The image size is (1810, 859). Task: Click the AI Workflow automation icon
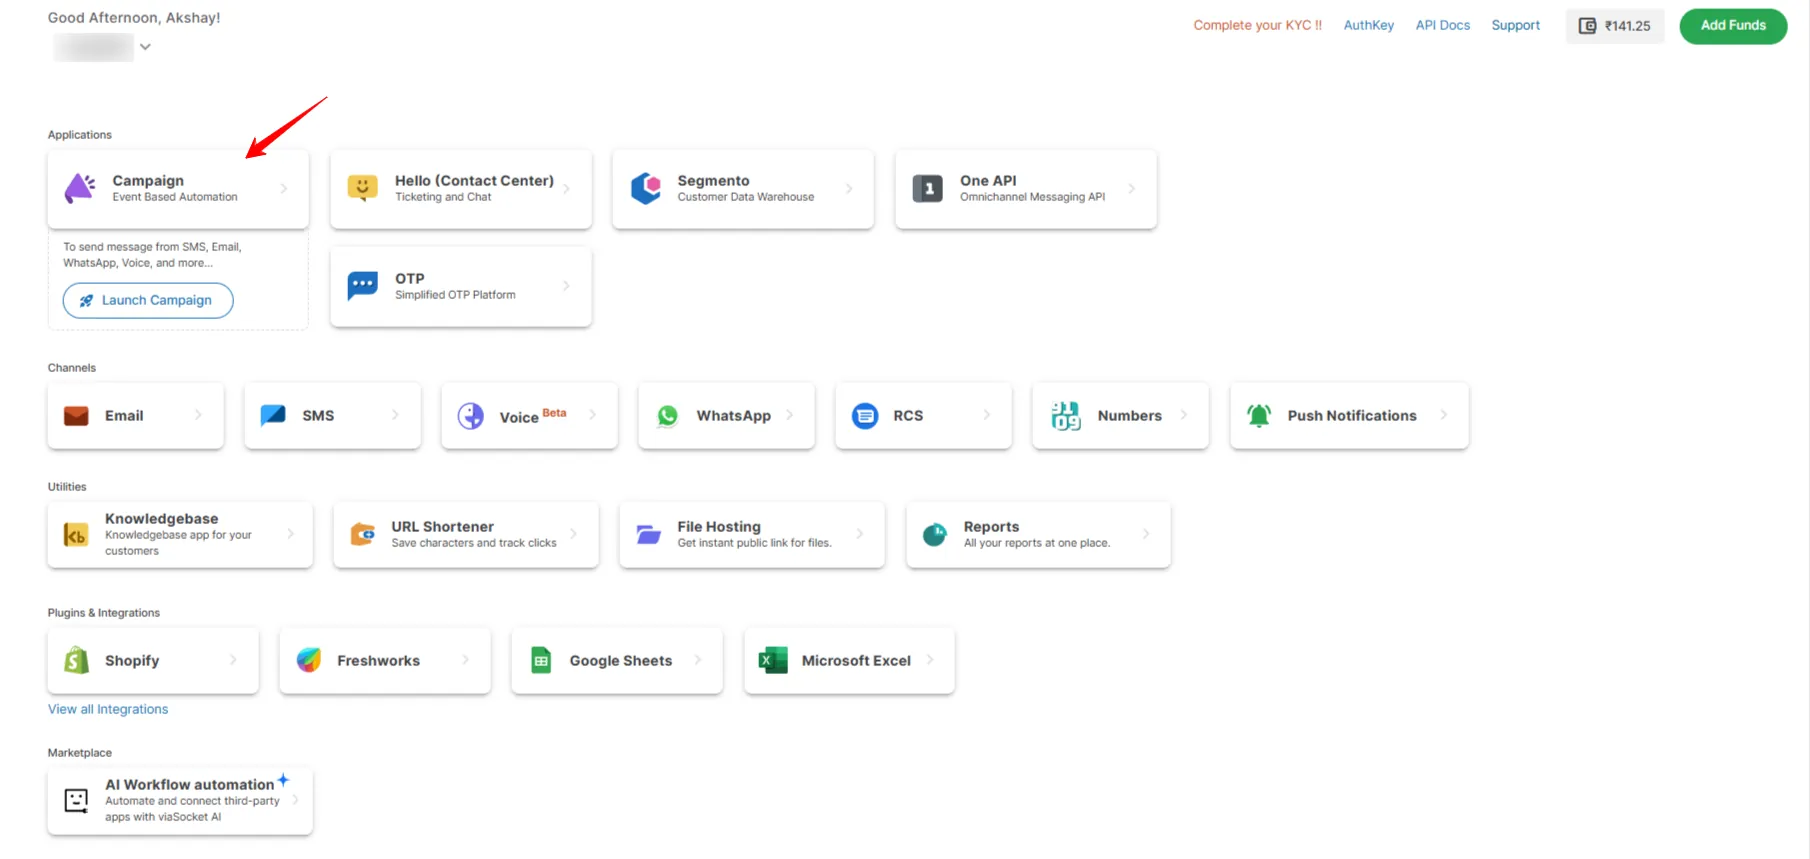(76, 800)
